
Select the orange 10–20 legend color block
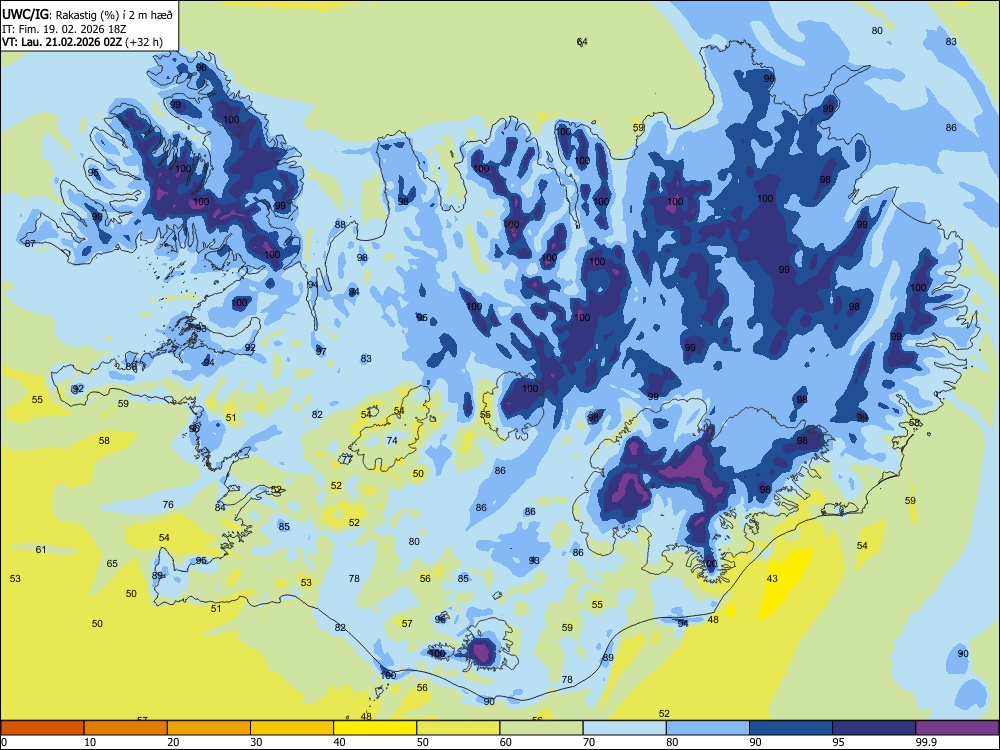[x=126, y=728]
